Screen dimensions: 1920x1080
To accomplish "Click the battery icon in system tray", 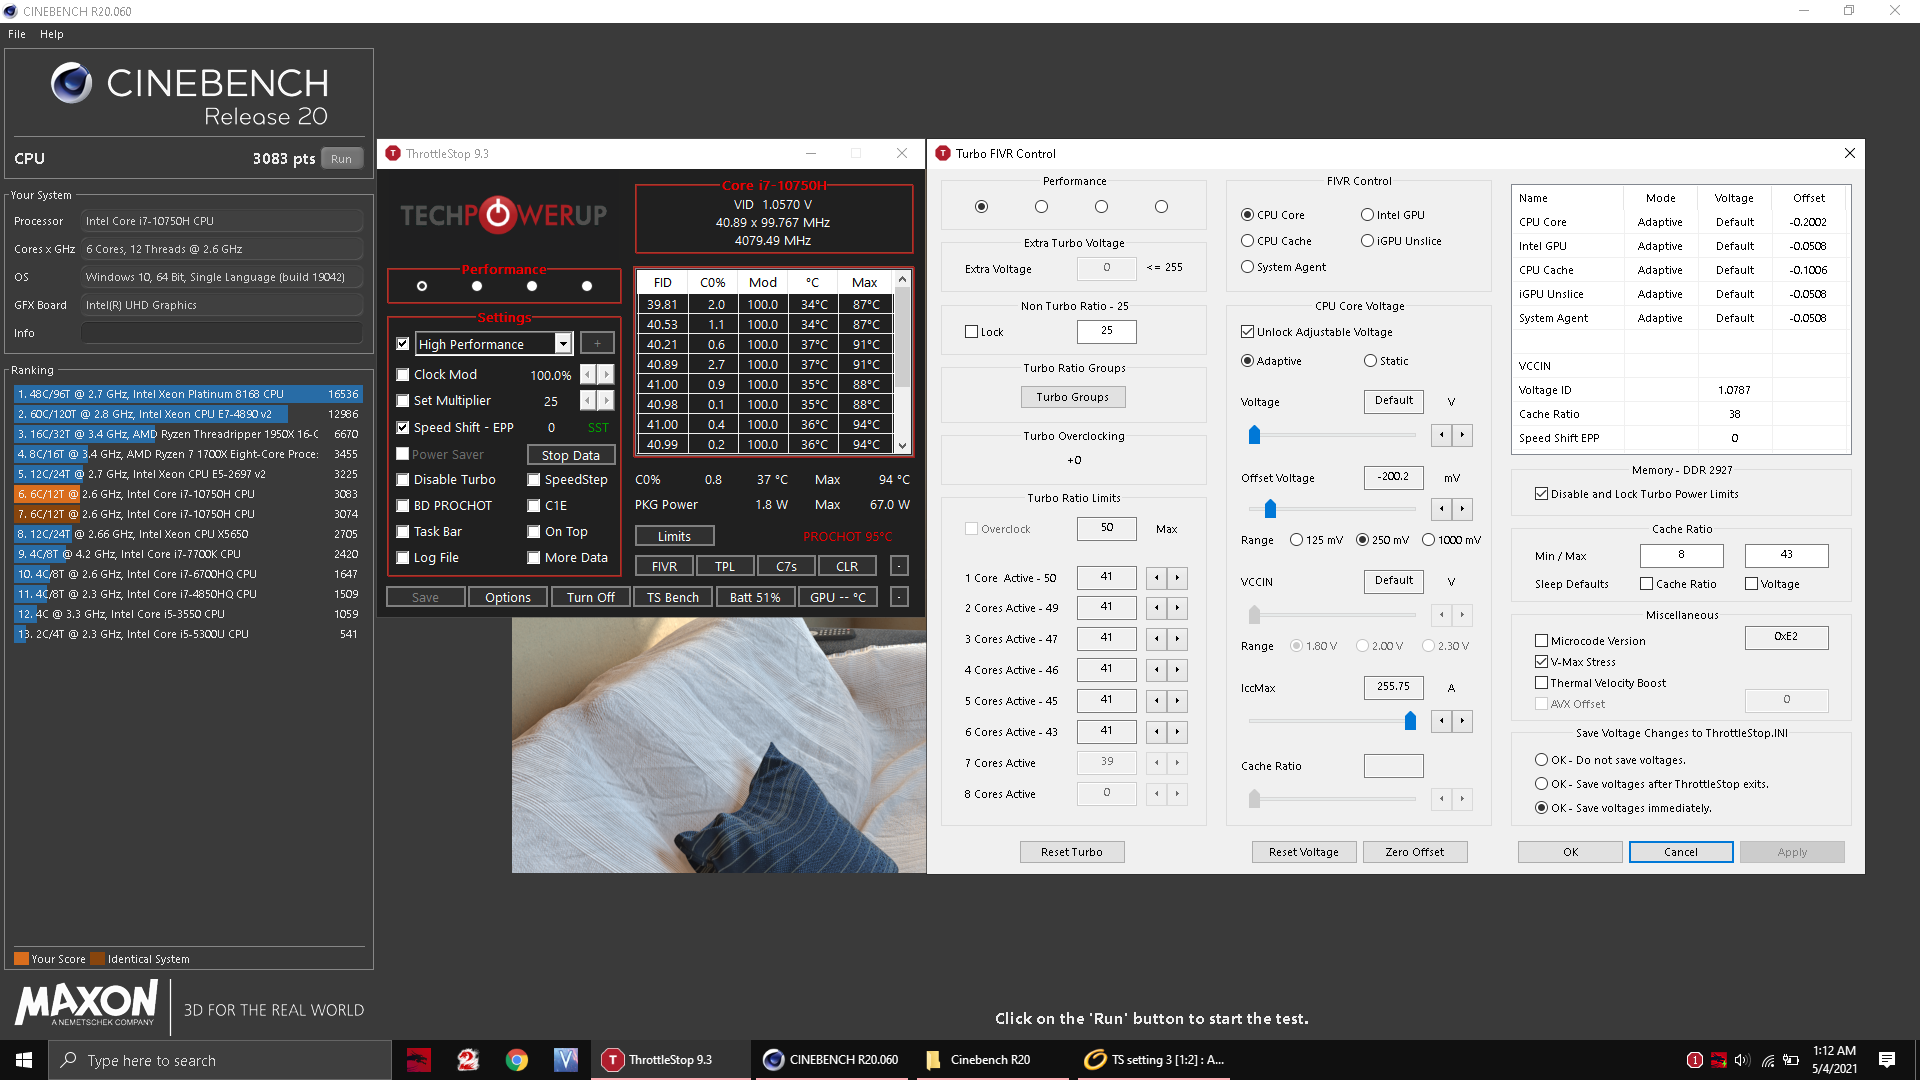I will pyautogui.click(x=1792, y=1060).
